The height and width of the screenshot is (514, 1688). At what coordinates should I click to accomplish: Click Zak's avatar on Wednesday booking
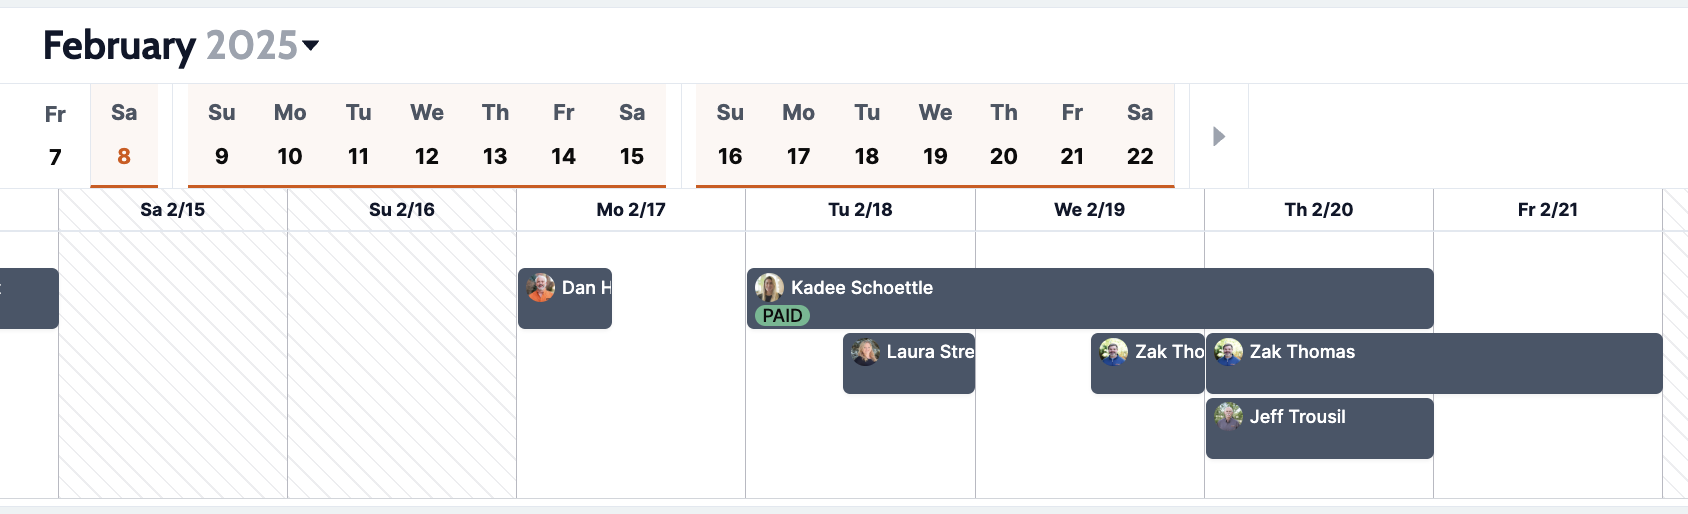coord(1114,352)
